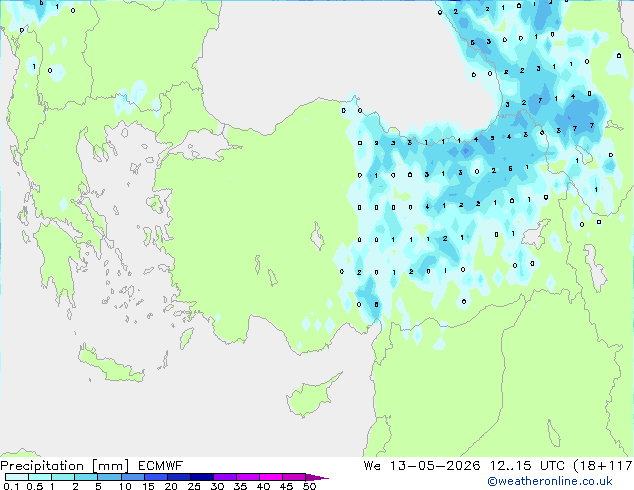Click the 2–5 mm legend color swatch
The image size is (634, 490).
point(86,477)
